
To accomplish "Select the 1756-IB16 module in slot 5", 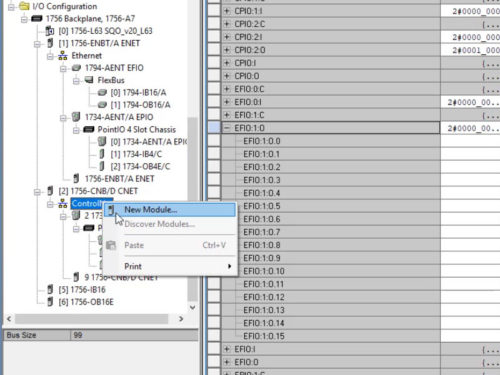I will (x=82, y=289).
